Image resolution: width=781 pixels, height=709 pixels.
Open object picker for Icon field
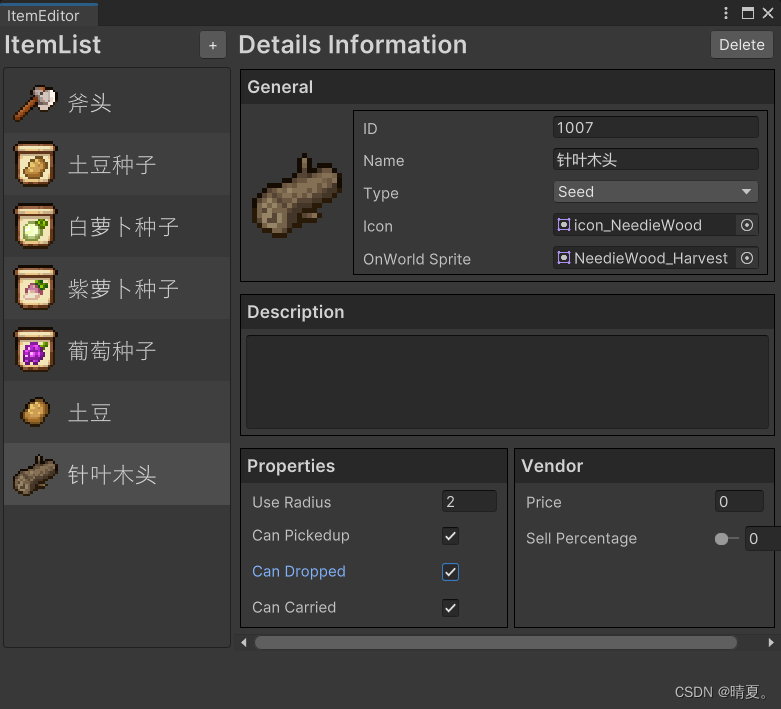tap(747, 226)
